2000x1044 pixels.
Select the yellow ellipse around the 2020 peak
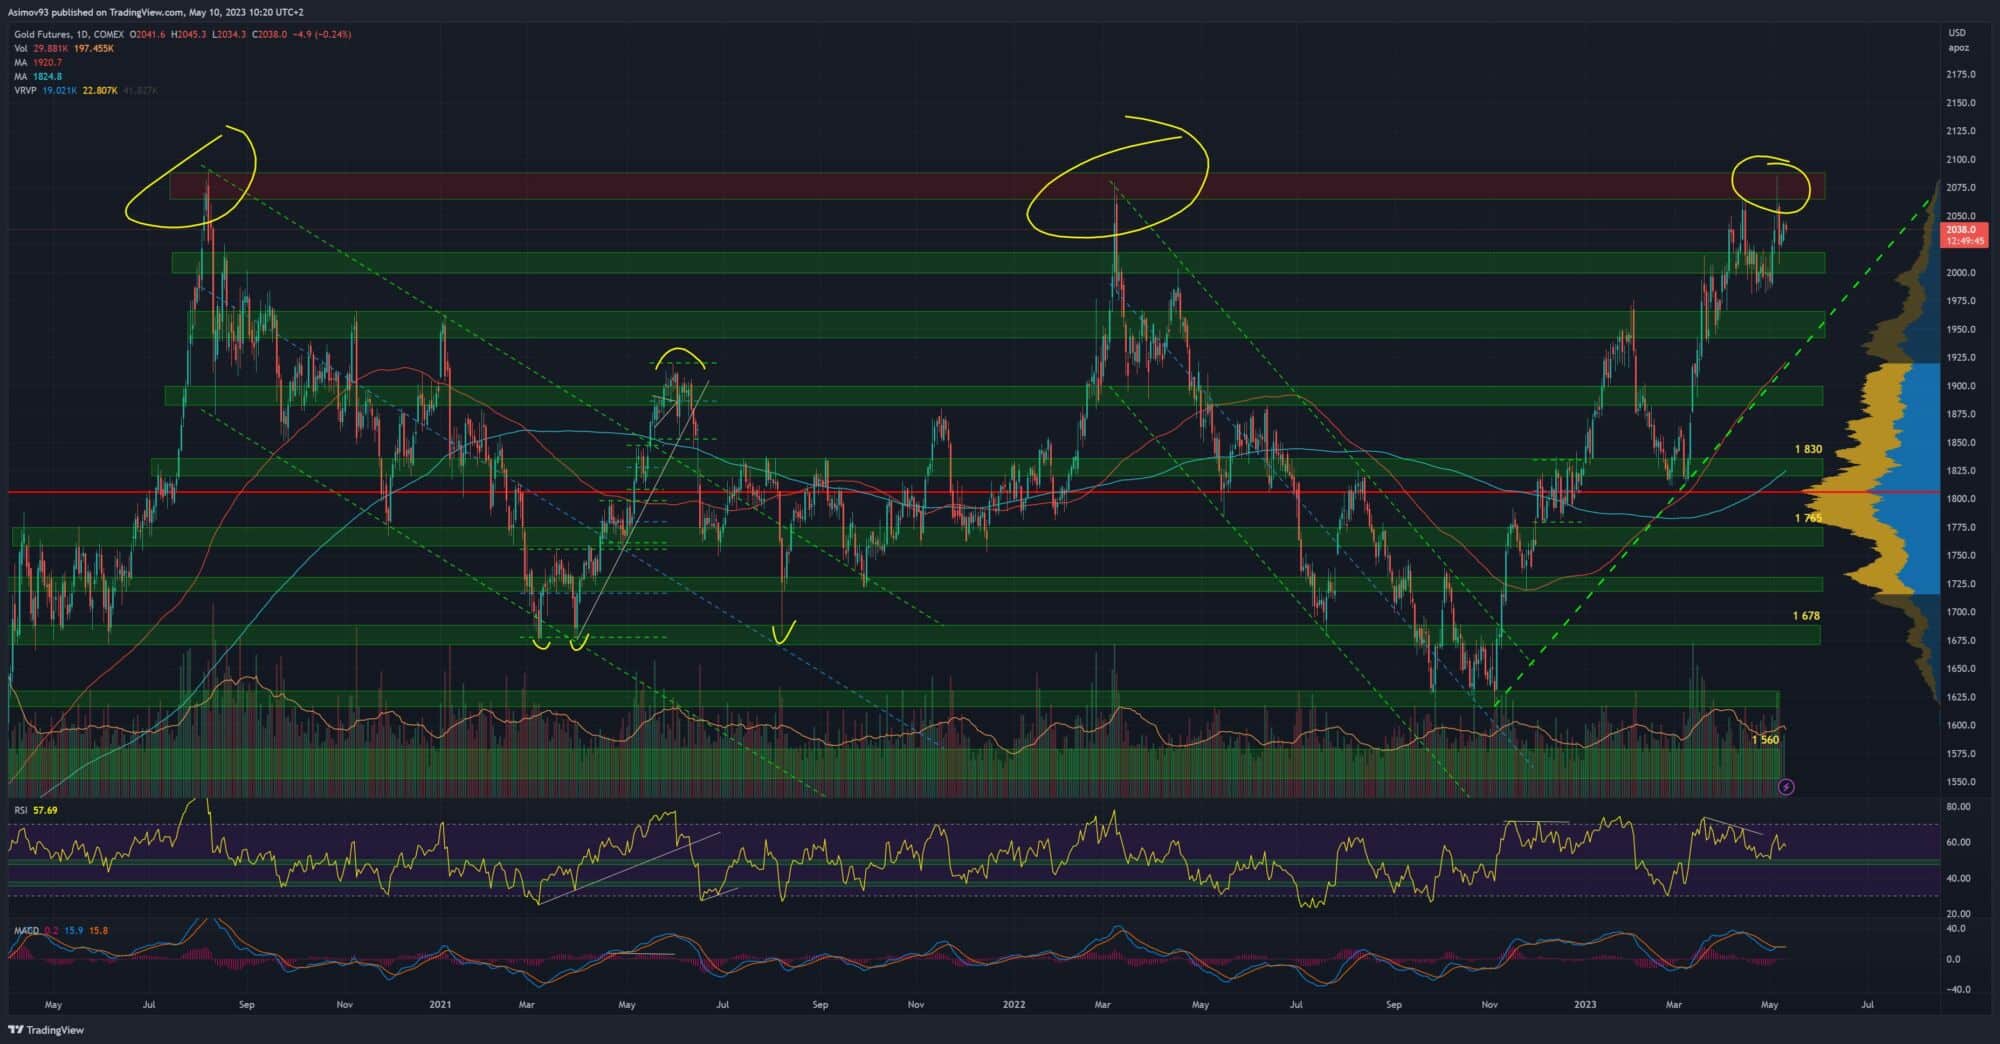pyautogui.click(x=191, y=176)
